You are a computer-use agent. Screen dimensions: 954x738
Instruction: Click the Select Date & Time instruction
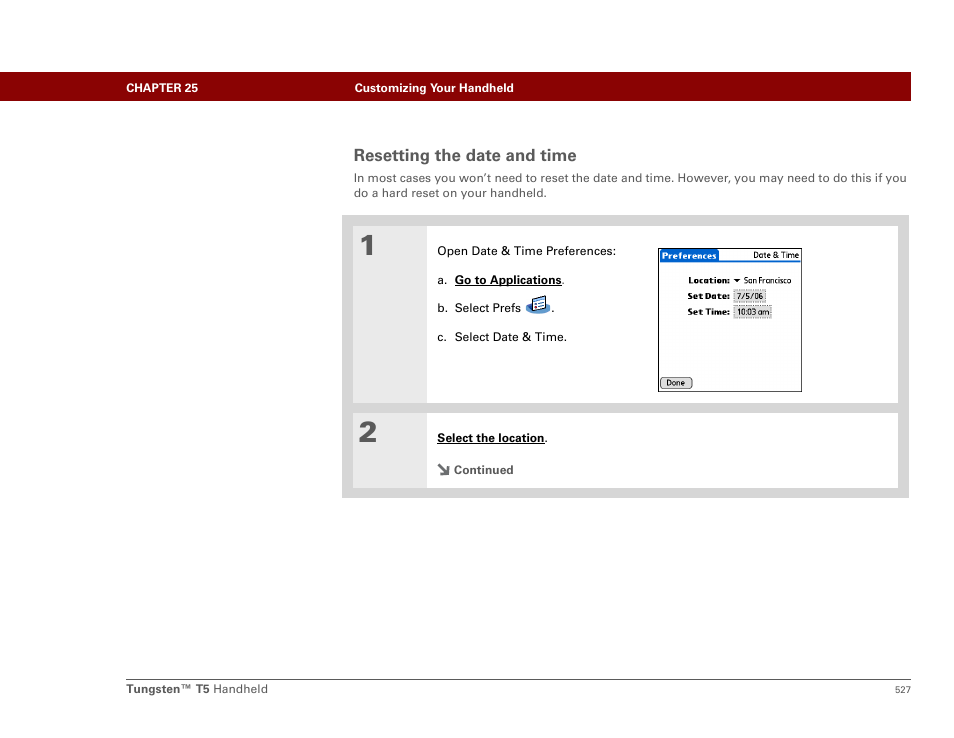click(x=510, y=337)
